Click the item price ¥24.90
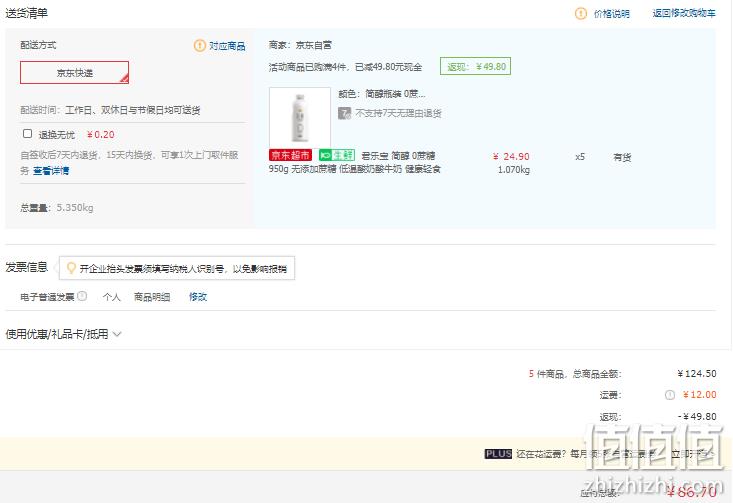The width and height of the screenshot is (733, 503). (x=511, y=157)
